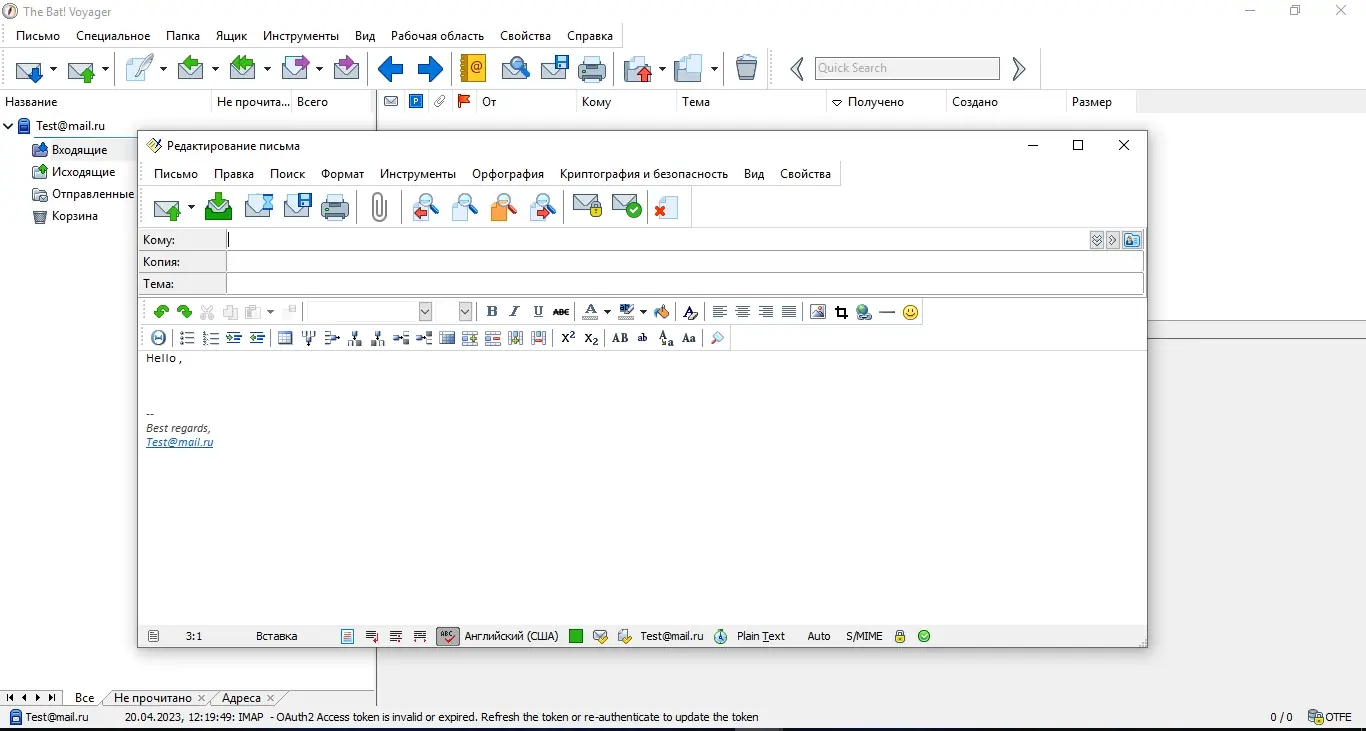Expand the double-chevron button in the Кому field

pyautogui.click(x=1097, y=240)
